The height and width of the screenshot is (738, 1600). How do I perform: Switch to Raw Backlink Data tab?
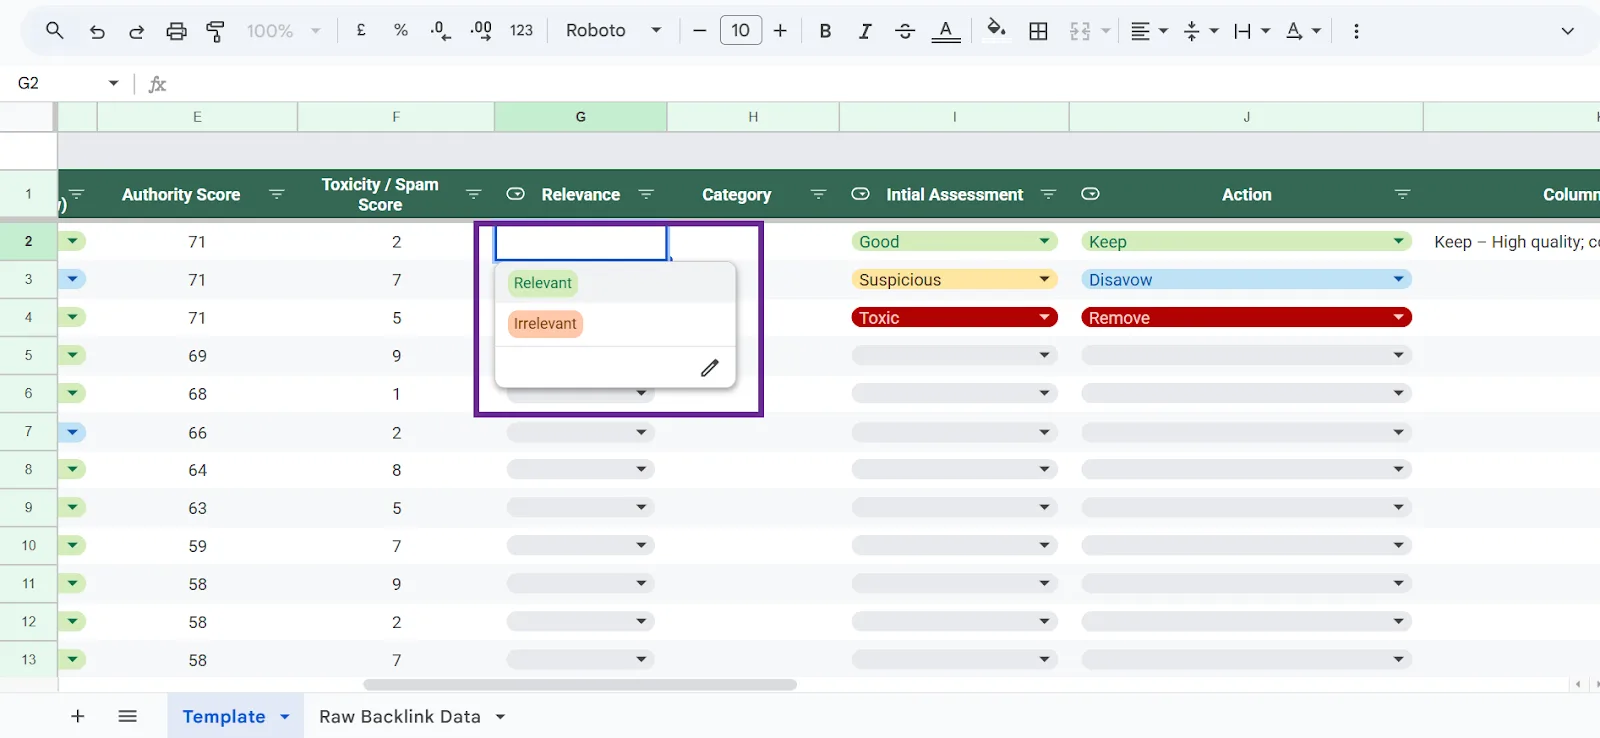click(400, 716)
